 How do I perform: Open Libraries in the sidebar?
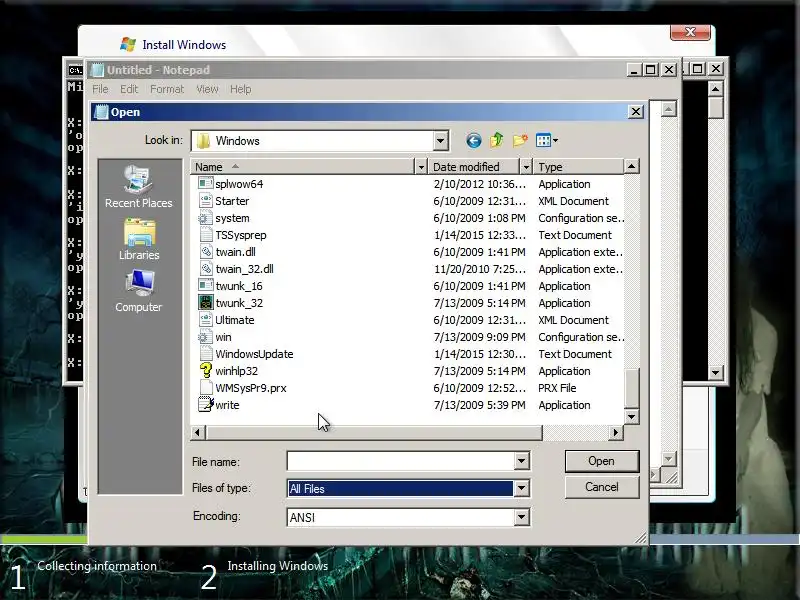point(139,240)
